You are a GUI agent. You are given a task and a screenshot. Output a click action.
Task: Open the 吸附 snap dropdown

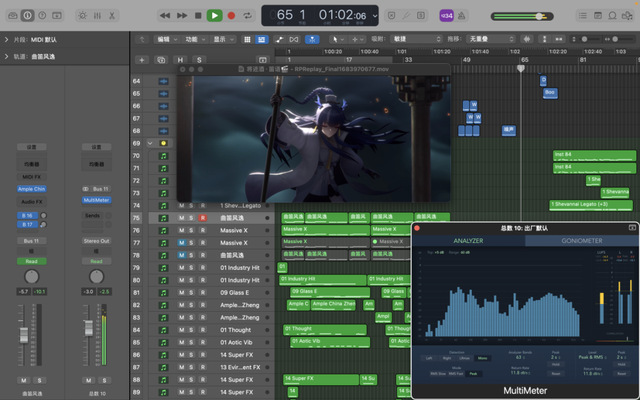pyautogui.click(x=416, y=39)
